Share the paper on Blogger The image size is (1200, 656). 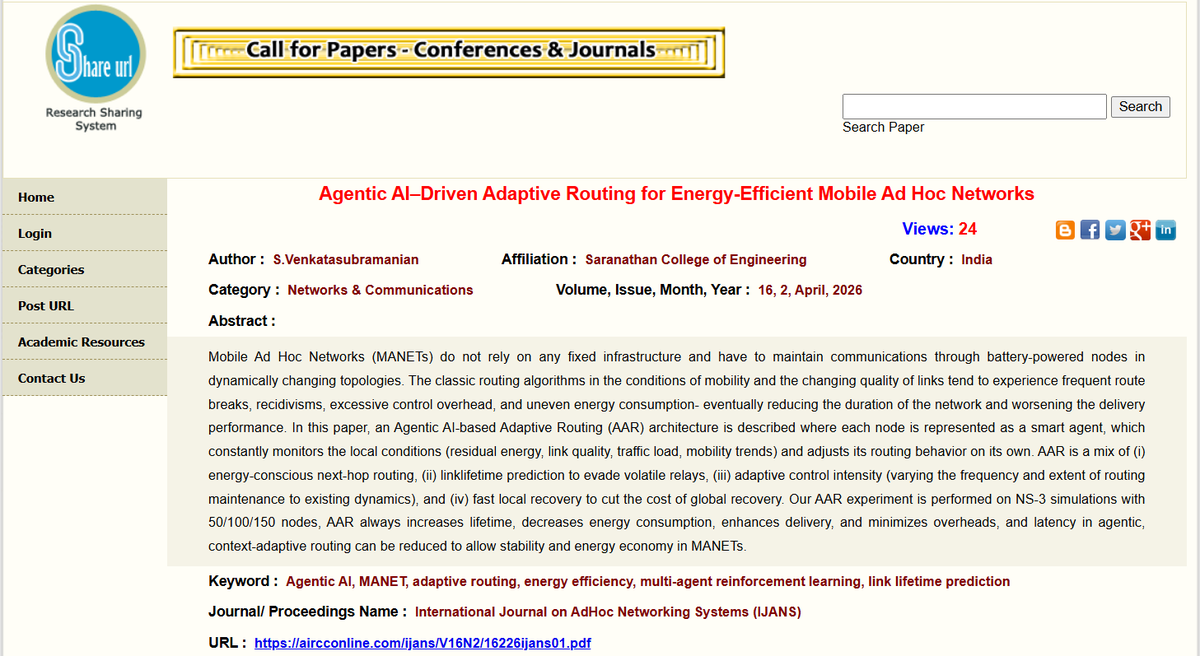tap(1066, 230)
